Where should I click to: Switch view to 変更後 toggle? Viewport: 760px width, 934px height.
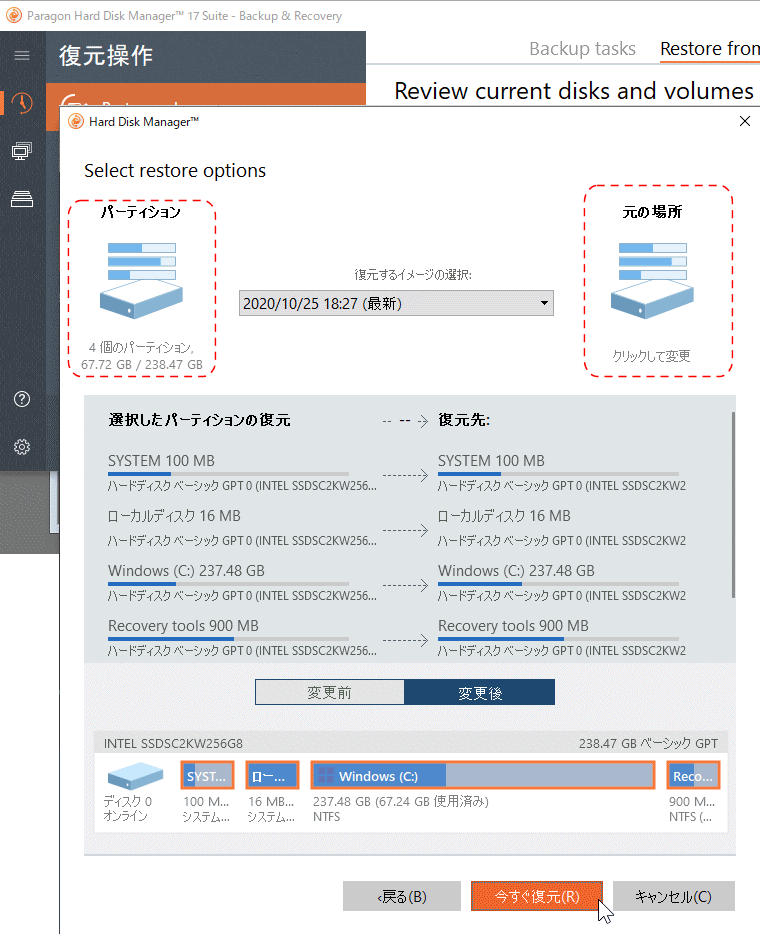pos(479,692)
